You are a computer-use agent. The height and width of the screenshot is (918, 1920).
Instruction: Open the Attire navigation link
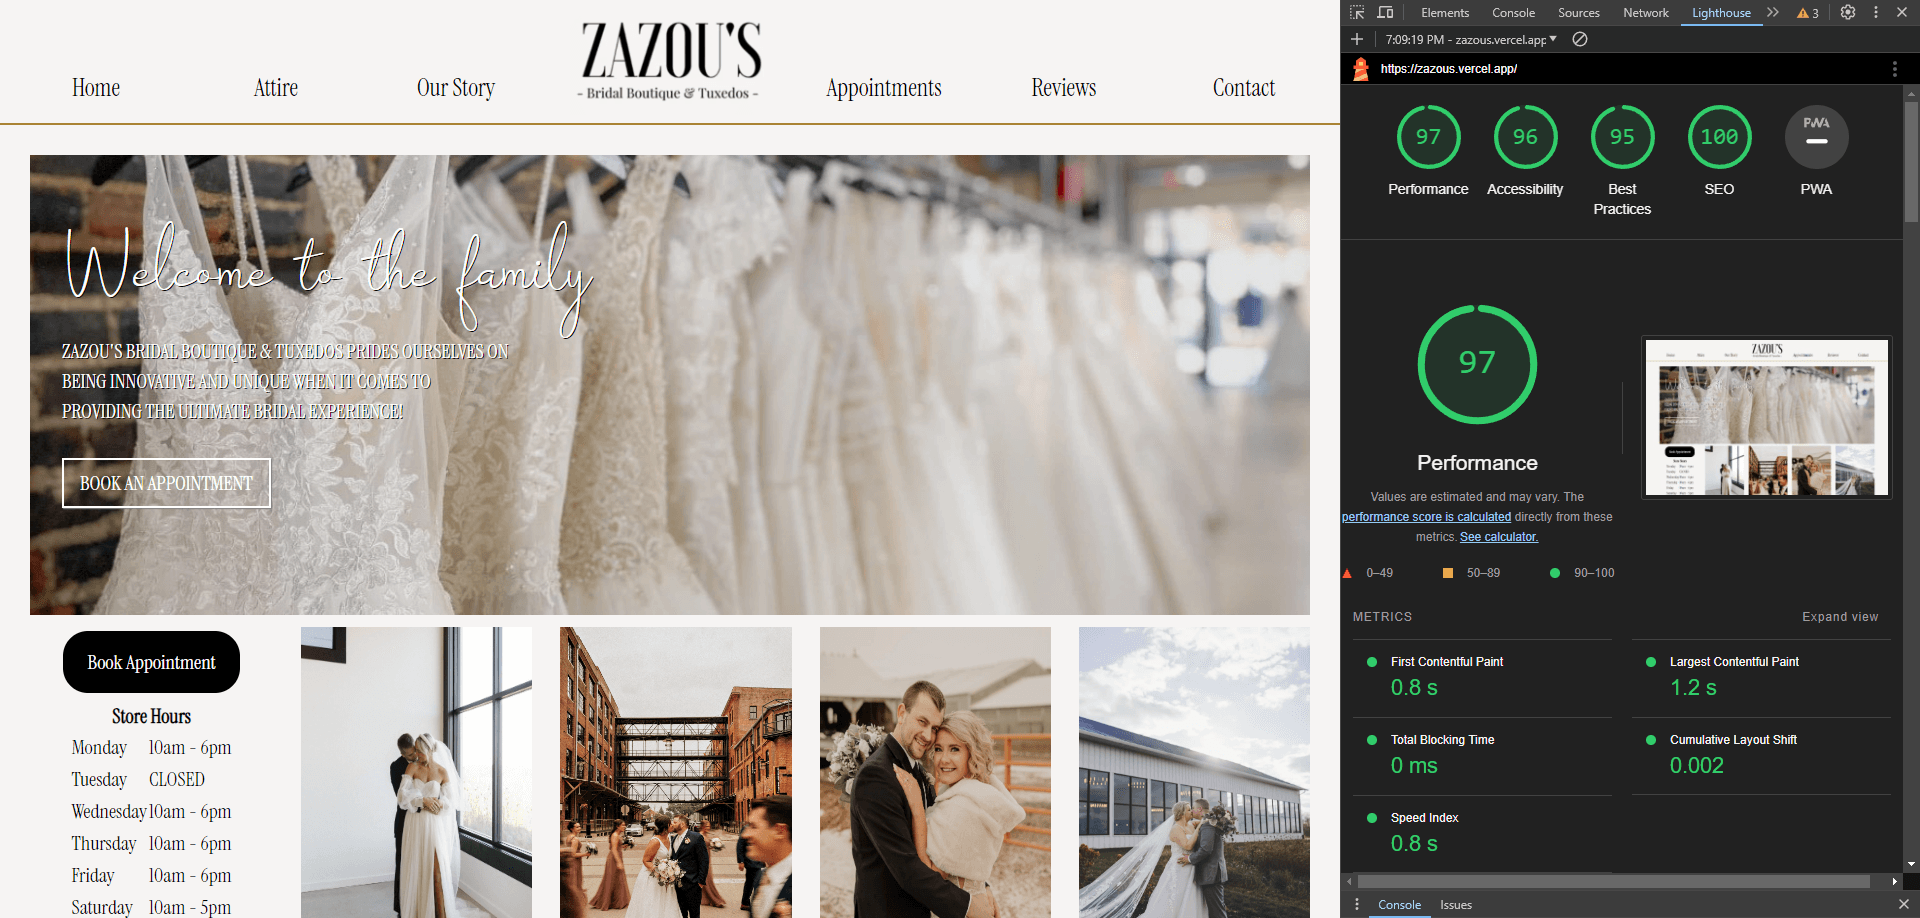(276, 88)
